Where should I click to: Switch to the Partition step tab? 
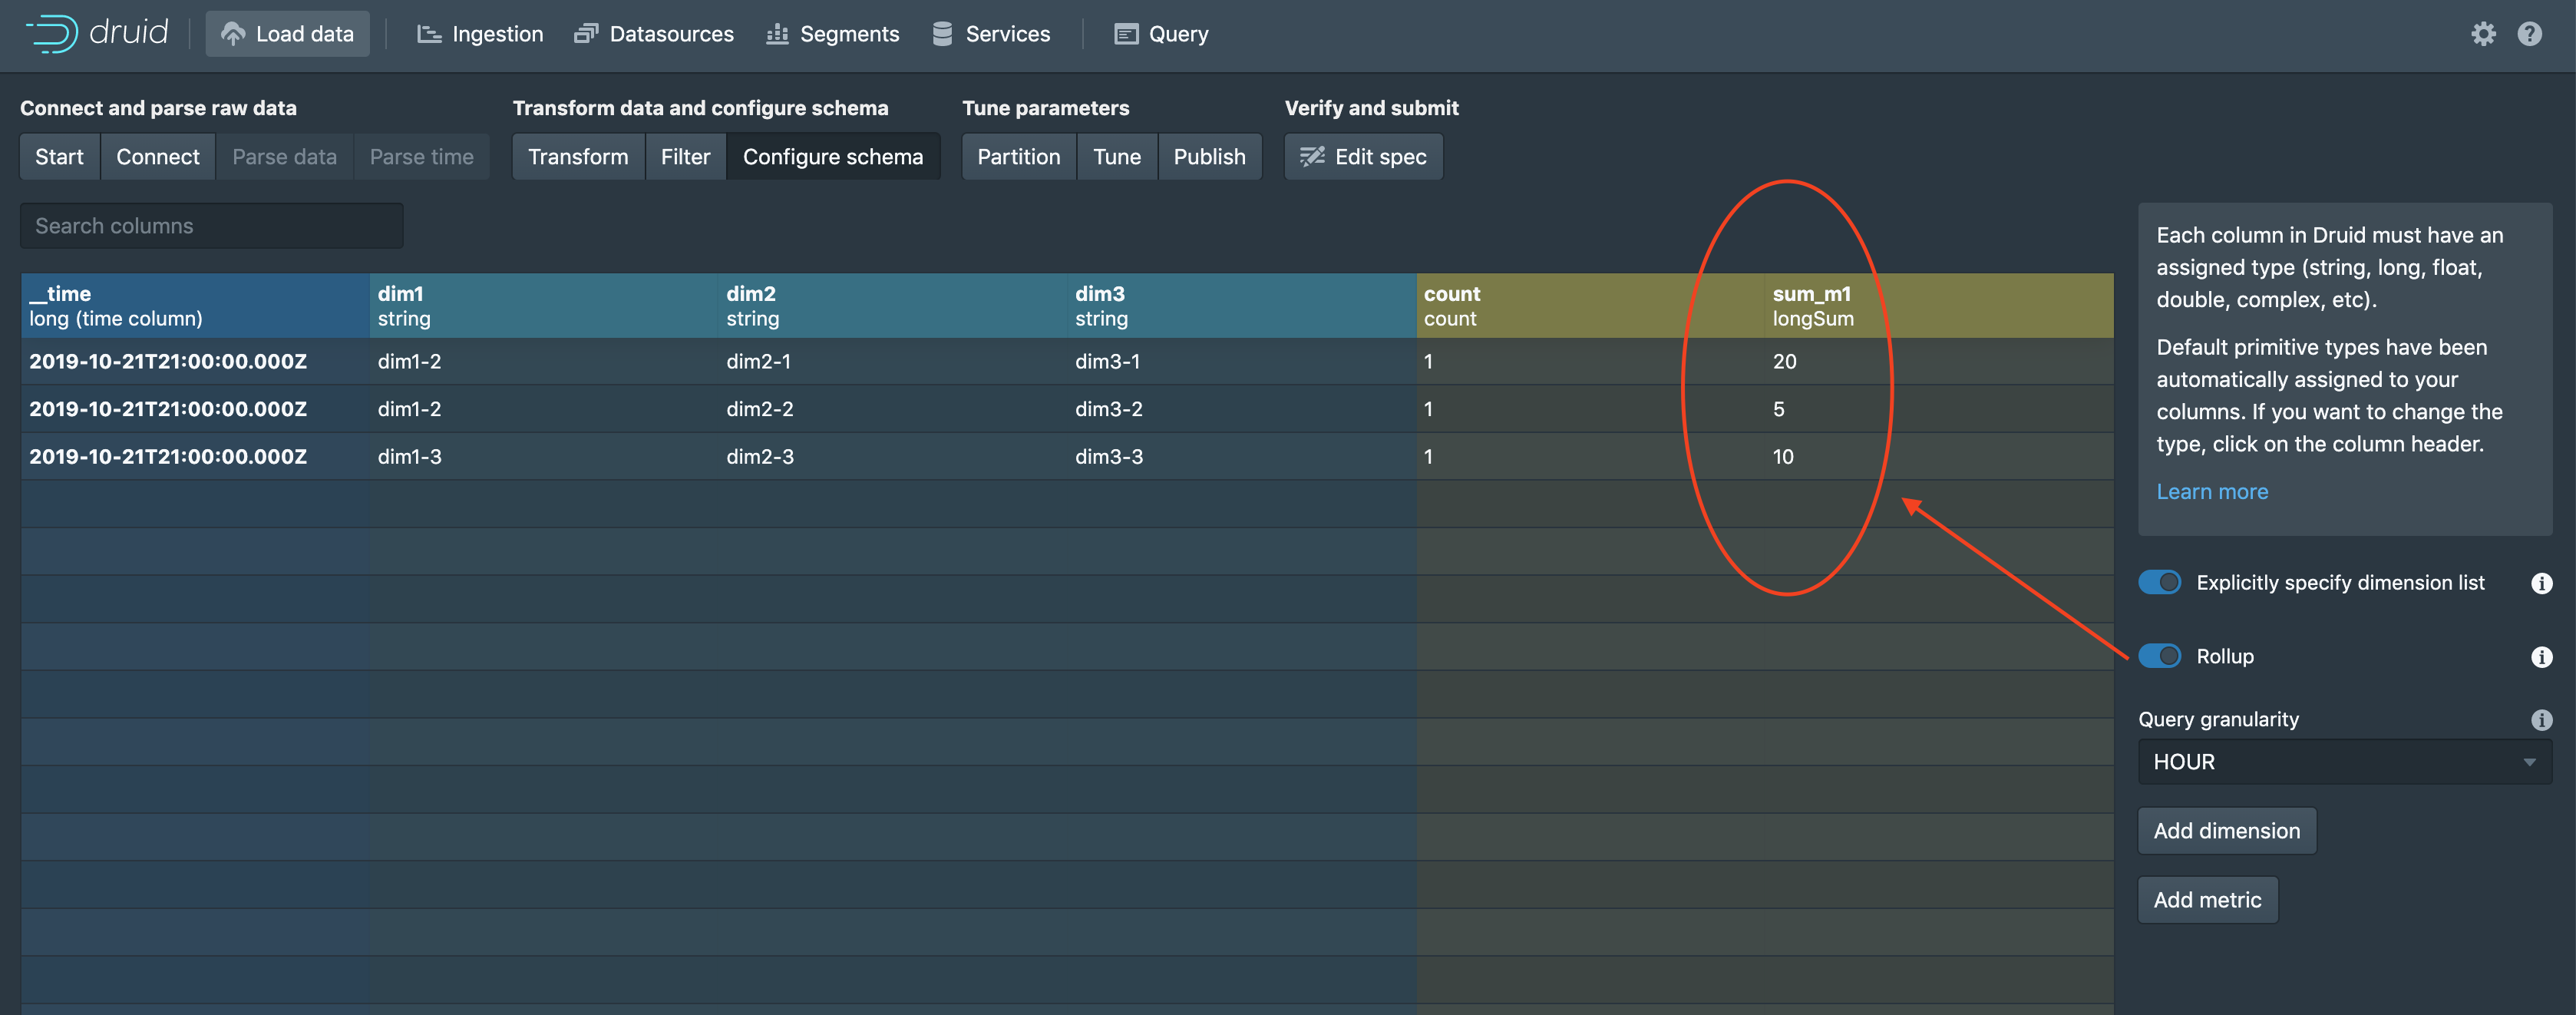pos(1018,157)
